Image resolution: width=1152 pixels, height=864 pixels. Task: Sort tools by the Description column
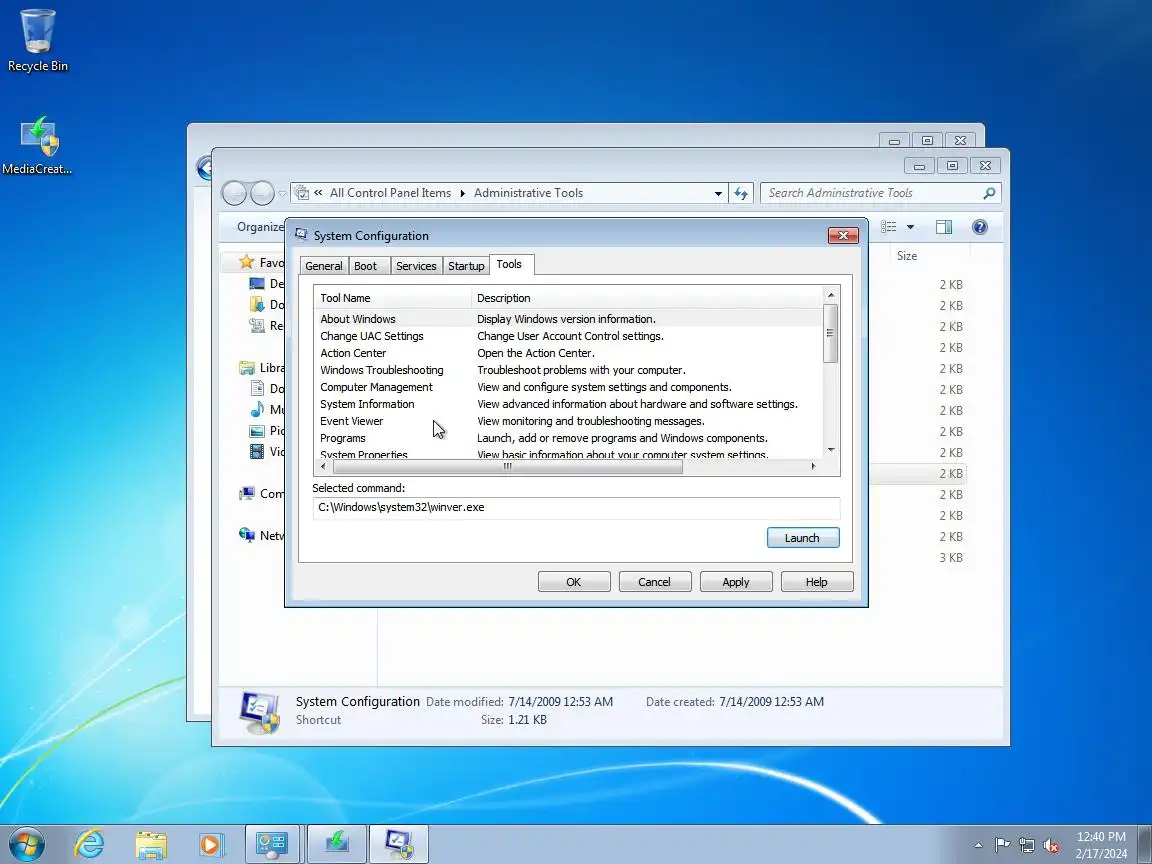coord(647,298)
